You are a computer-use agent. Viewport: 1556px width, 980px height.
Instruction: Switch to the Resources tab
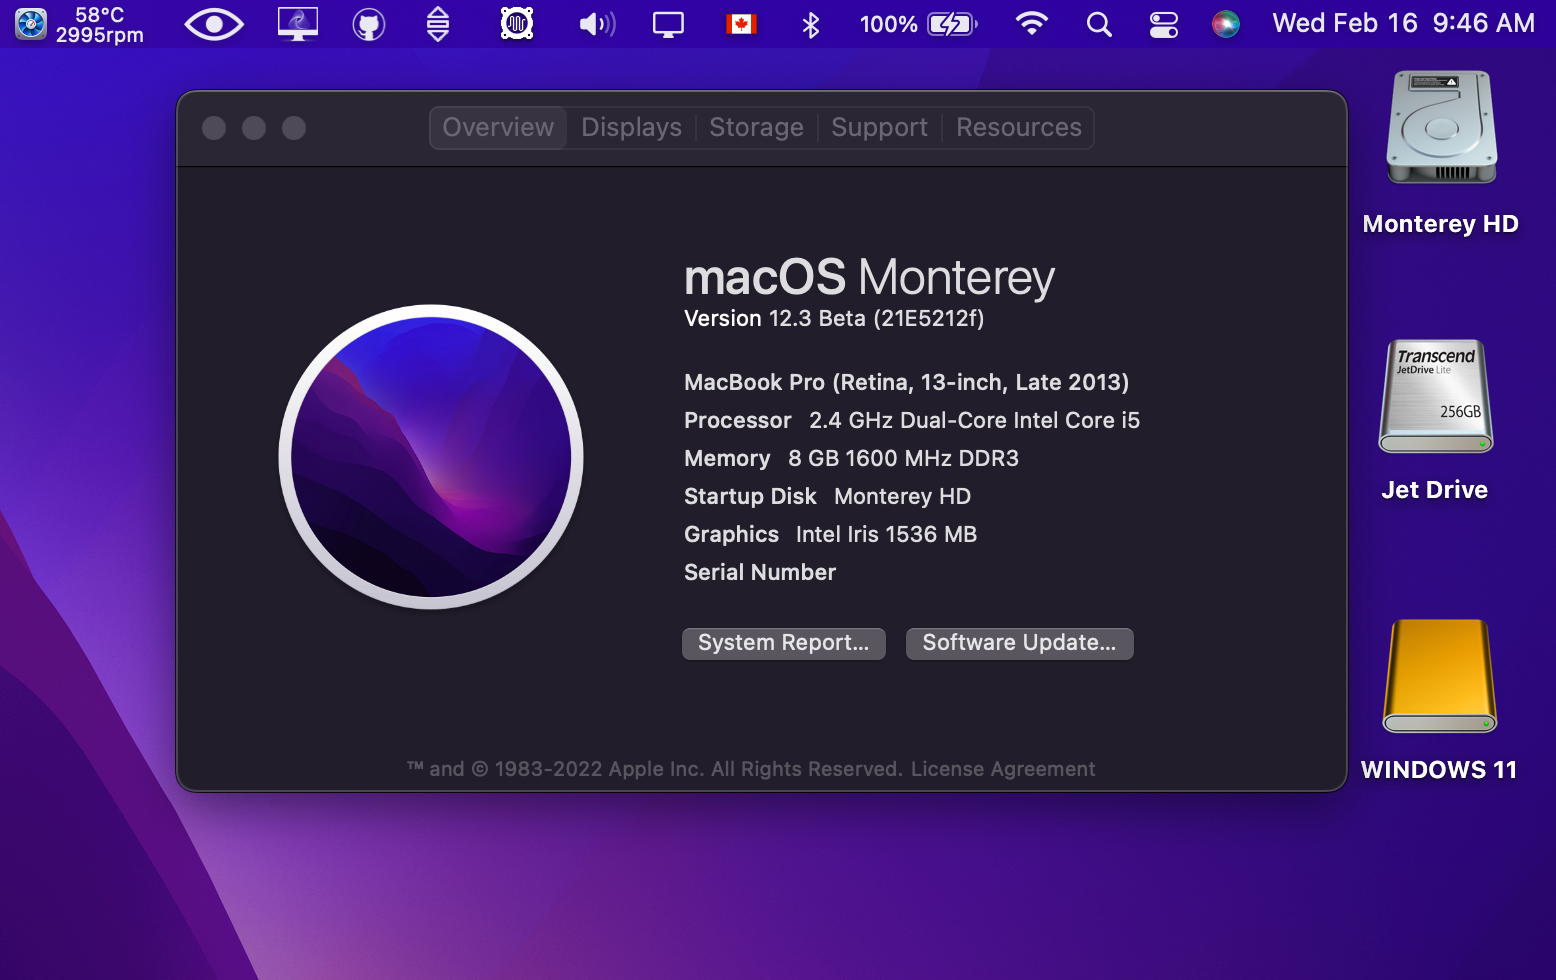tap(1018, 128)
